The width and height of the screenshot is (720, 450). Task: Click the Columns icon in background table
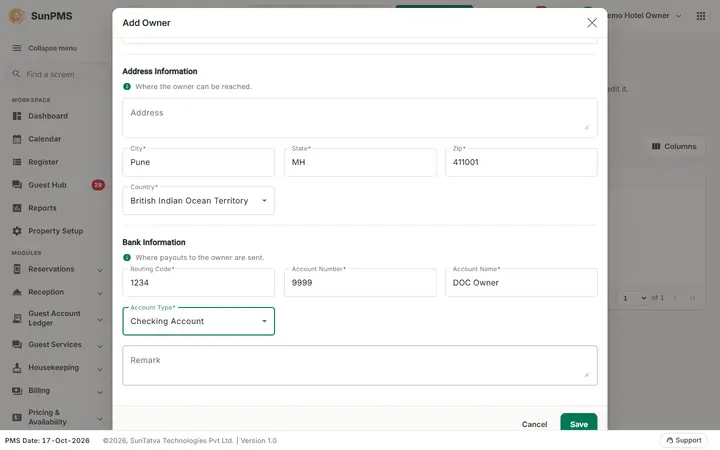click(x=656, y=146)
